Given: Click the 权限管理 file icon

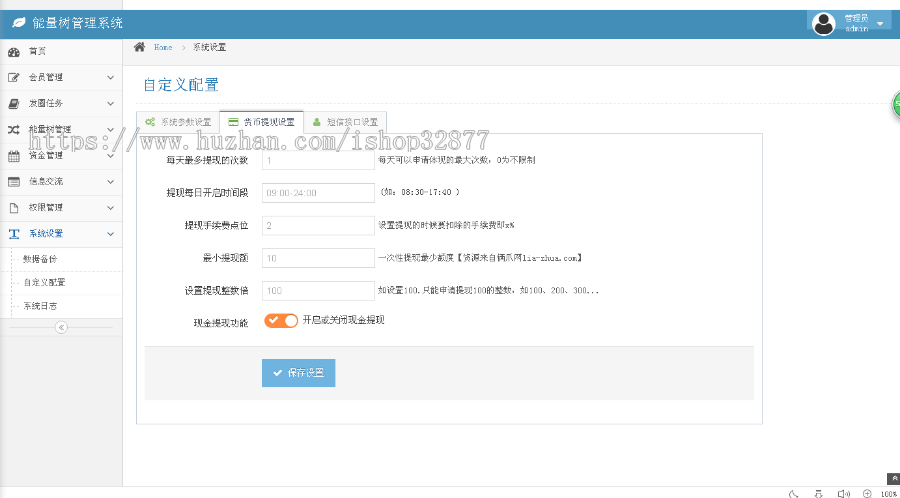Looking at the screenshot, I should (14, 208).
